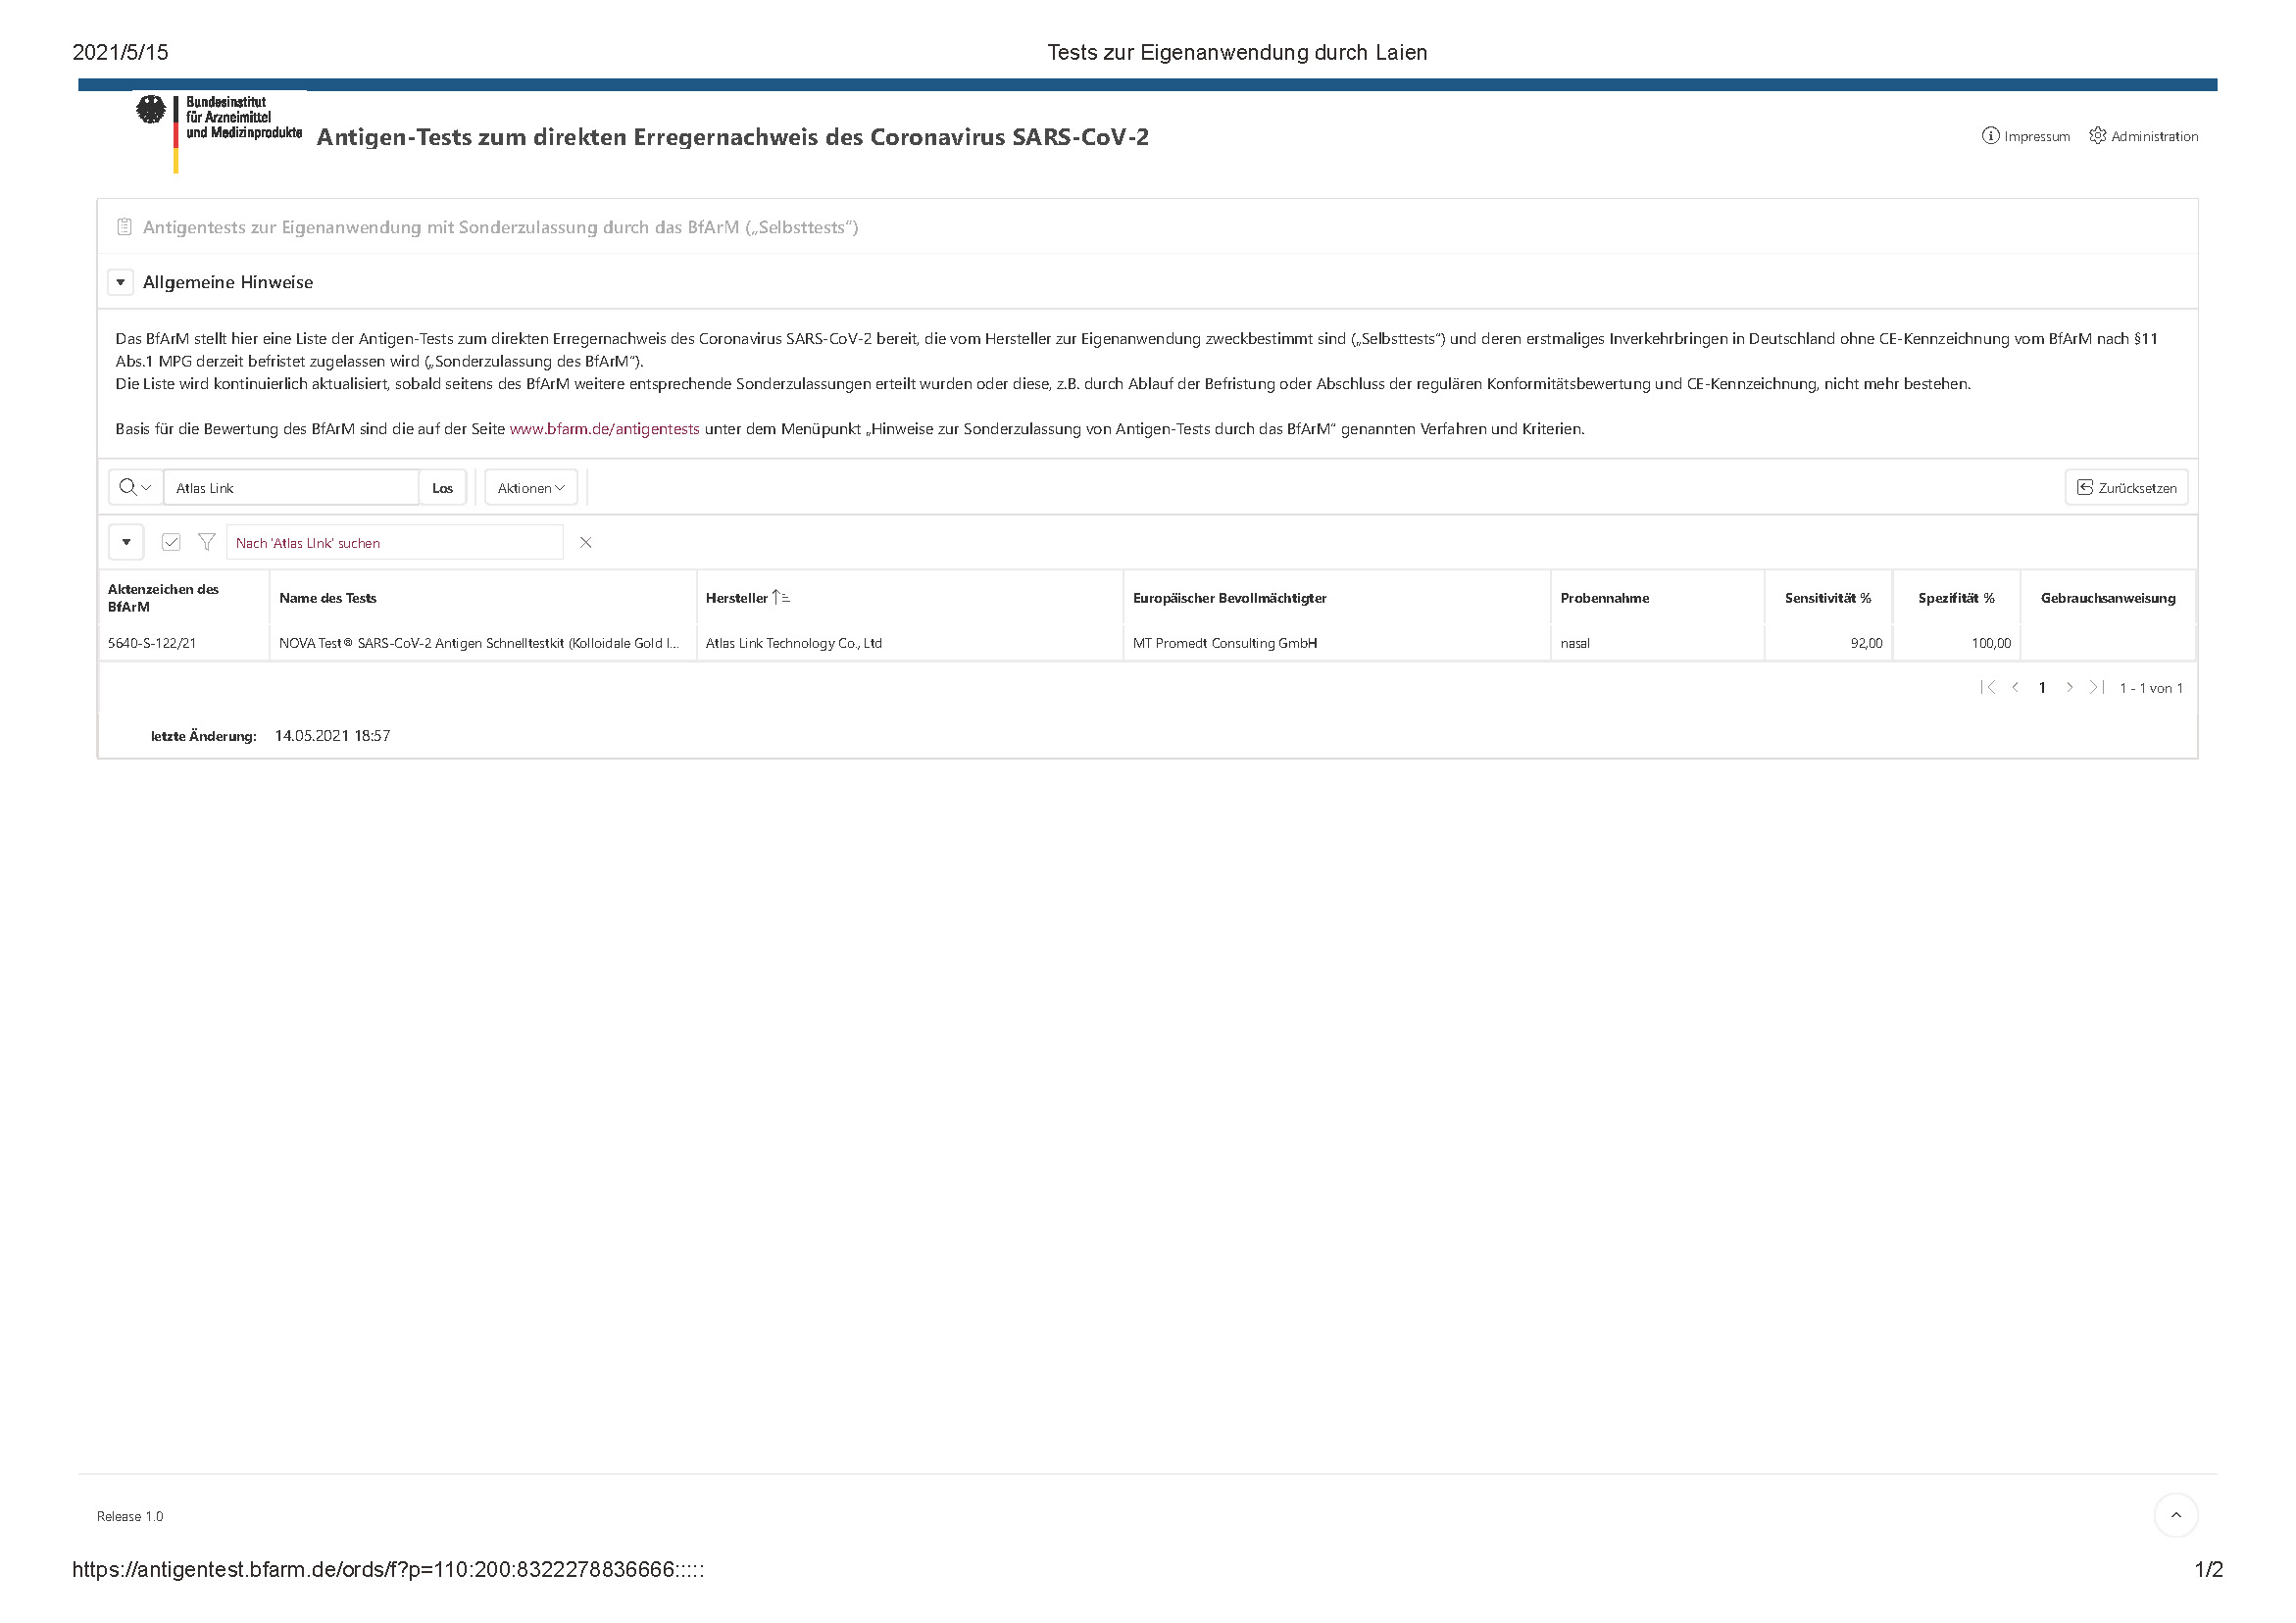Viewport: 2296px width, 1623px height.
Task: Open the Nach 'Atlas Link' suchen filter
Action: click(395, 542)
